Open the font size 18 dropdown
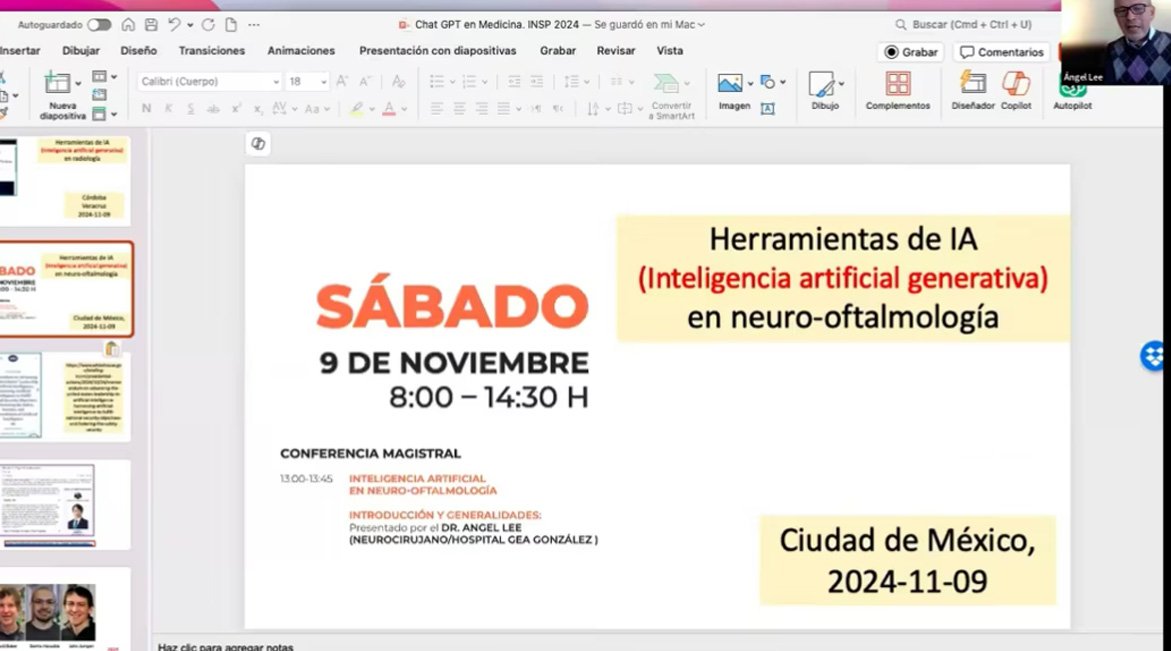 (323, 82)
